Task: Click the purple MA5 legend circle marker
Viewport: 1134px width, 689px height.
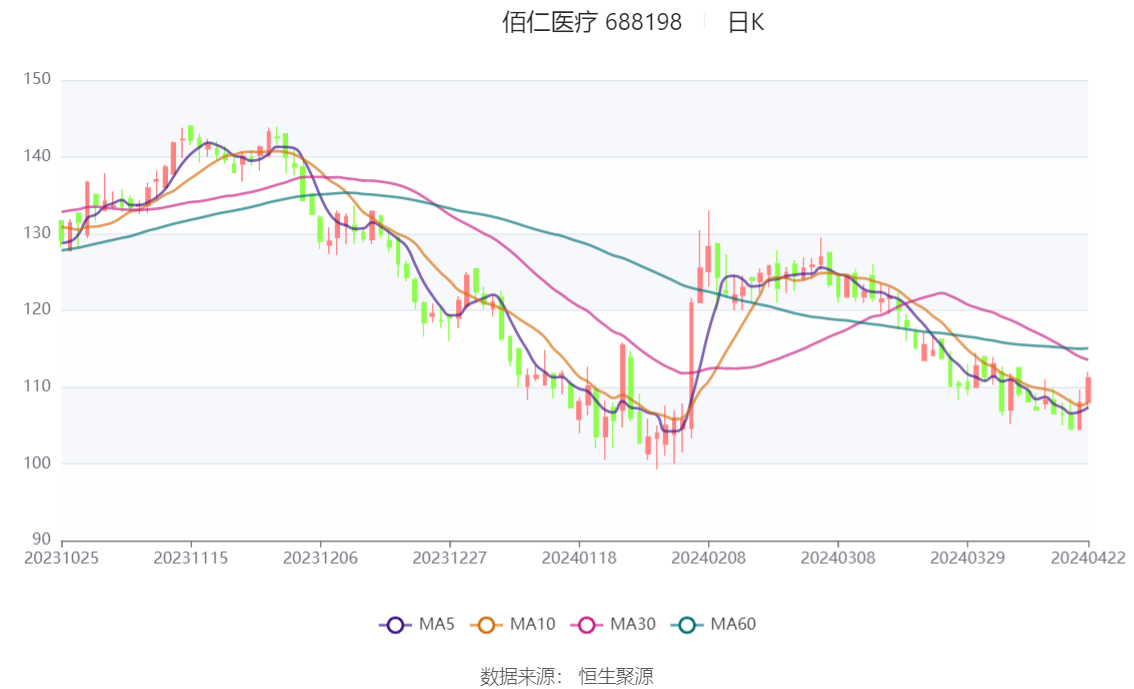Action: [x=395, y=625]
